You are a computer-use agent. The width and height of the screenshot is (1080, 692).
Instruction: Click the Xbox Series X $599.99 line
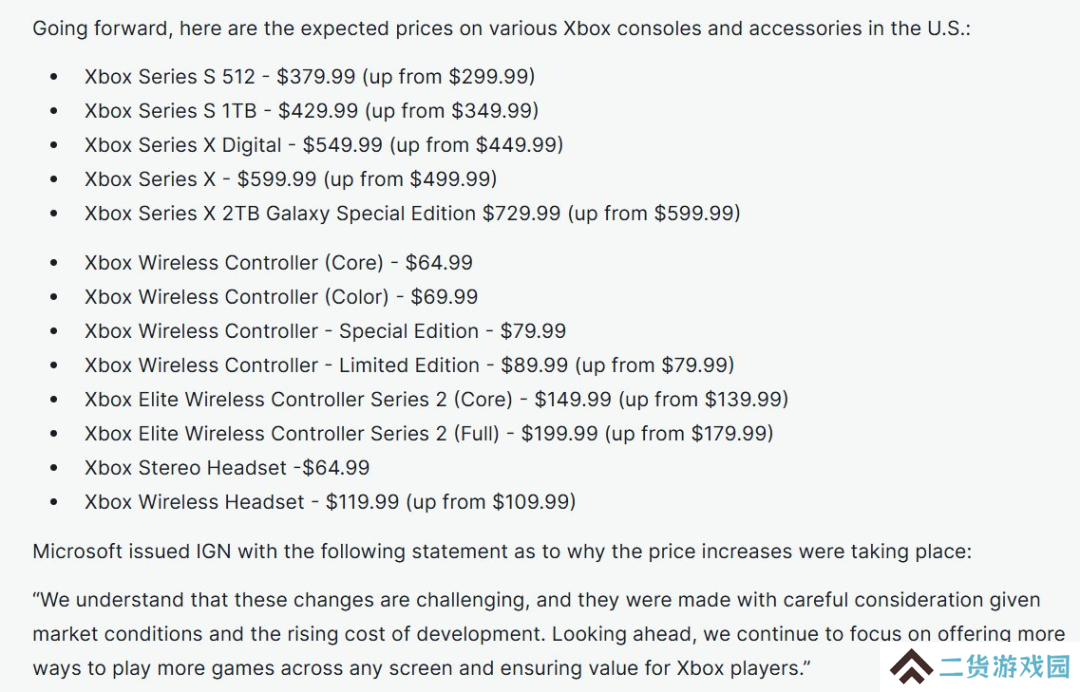(x=291, y=179)
